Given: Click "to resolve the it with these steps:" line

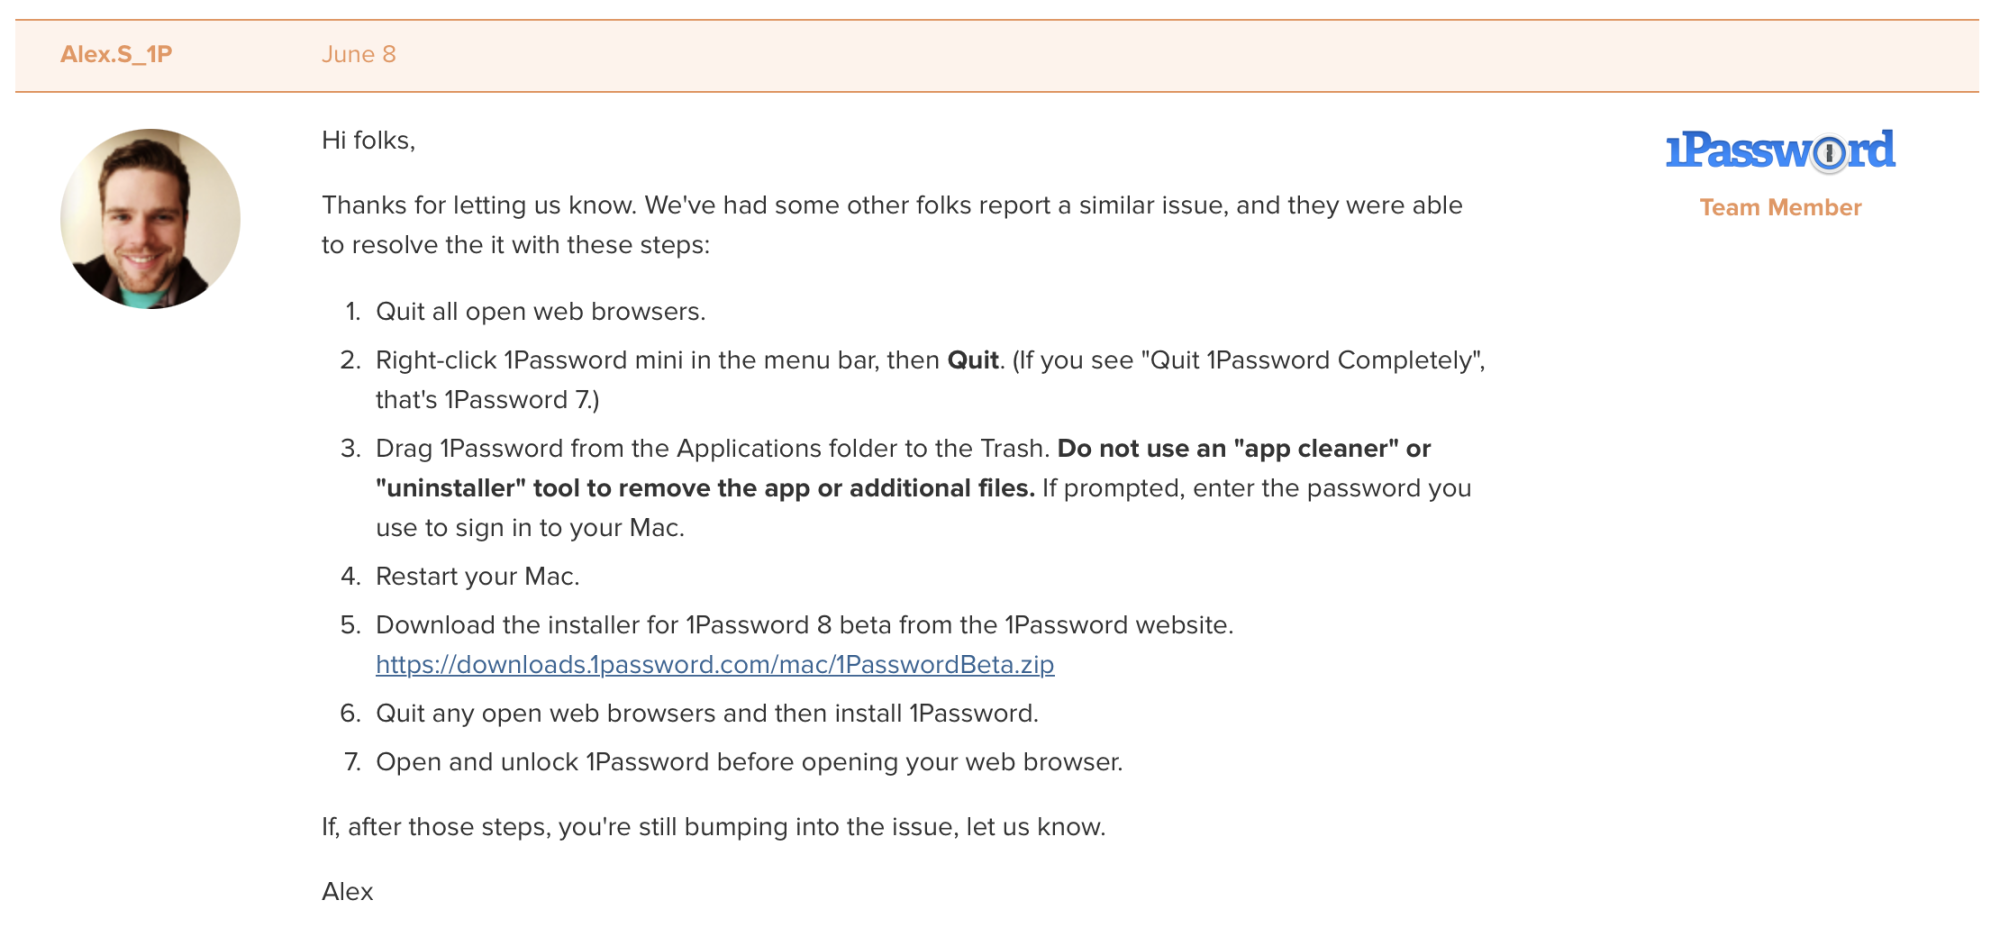Looking at the screenshot, I should (515, 245).
